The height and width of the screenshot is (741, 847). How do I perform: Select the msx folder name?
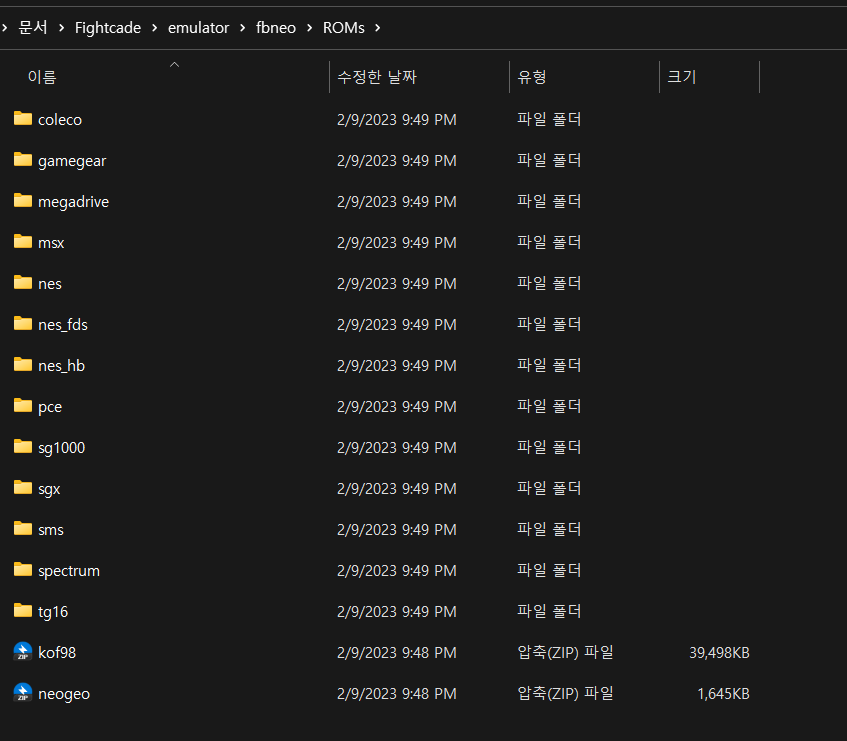tap(51, 243)
